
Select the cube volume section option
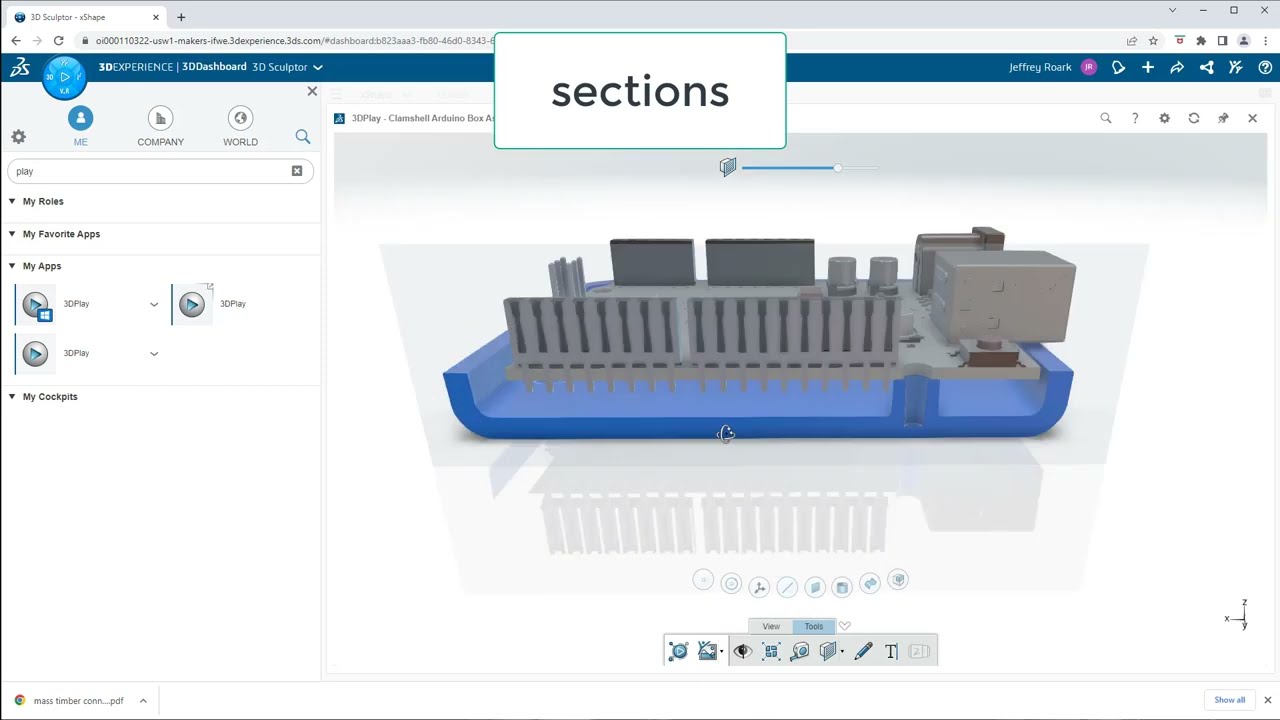pos(898,580)
